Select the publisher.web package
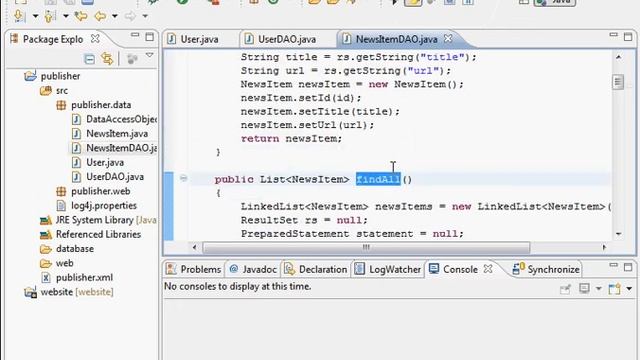 point(100,191)
